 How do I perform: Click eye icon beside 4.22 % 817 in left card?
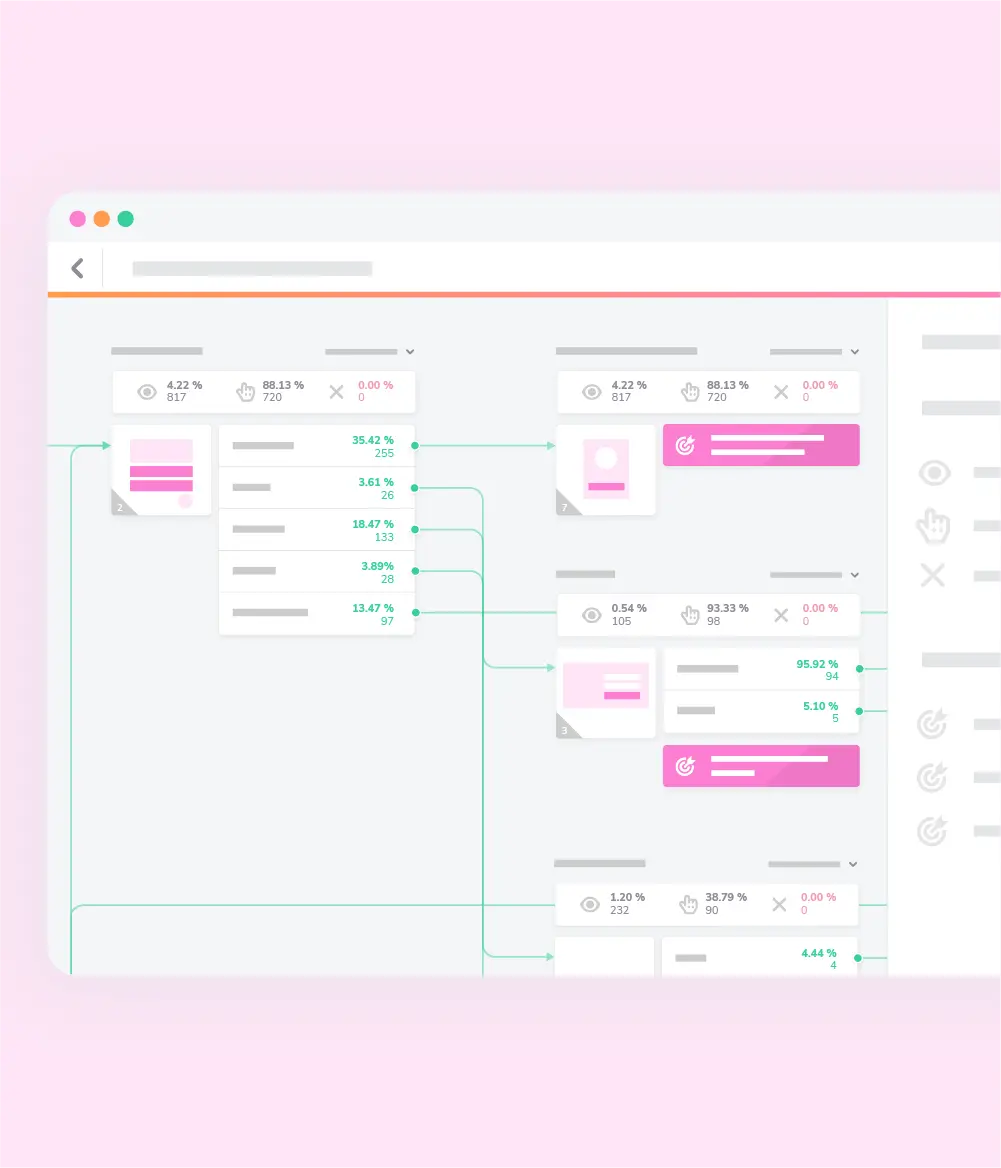click(x=147, y=392)
